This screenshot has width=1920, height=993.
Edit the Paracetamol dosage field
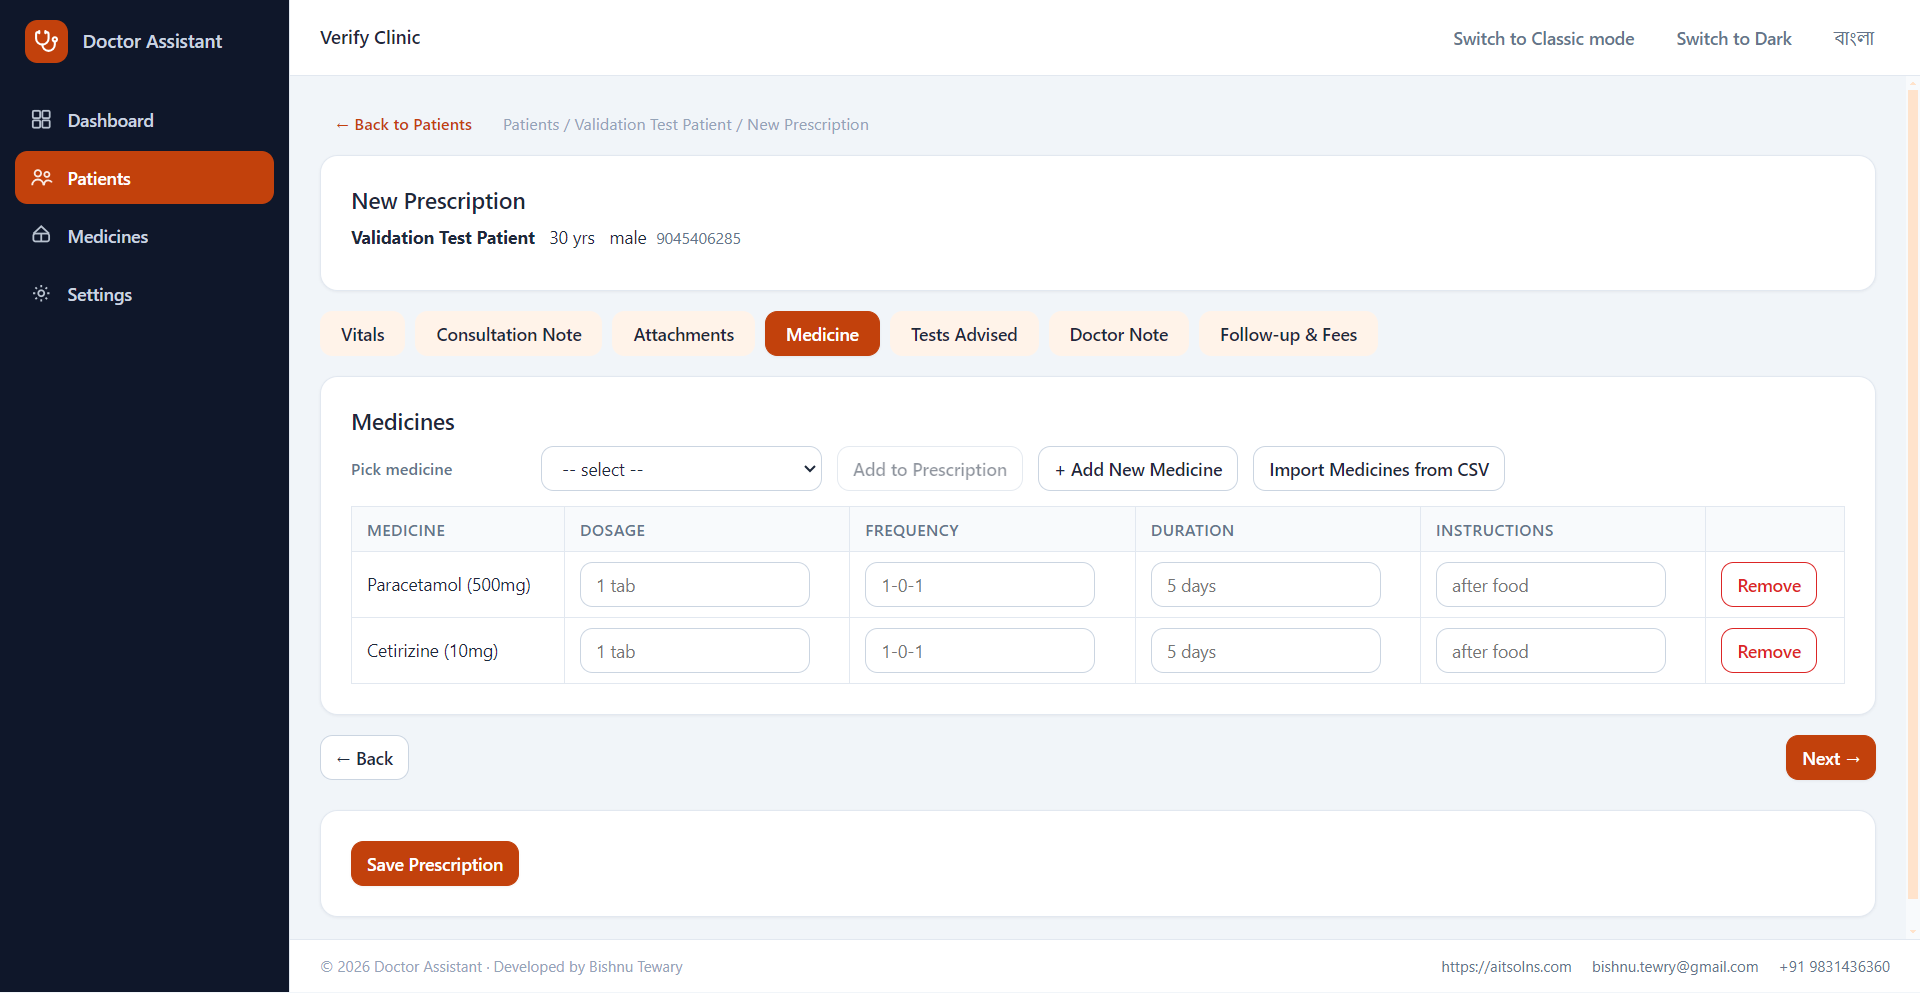pyautogui.click(x=695, y=585)
